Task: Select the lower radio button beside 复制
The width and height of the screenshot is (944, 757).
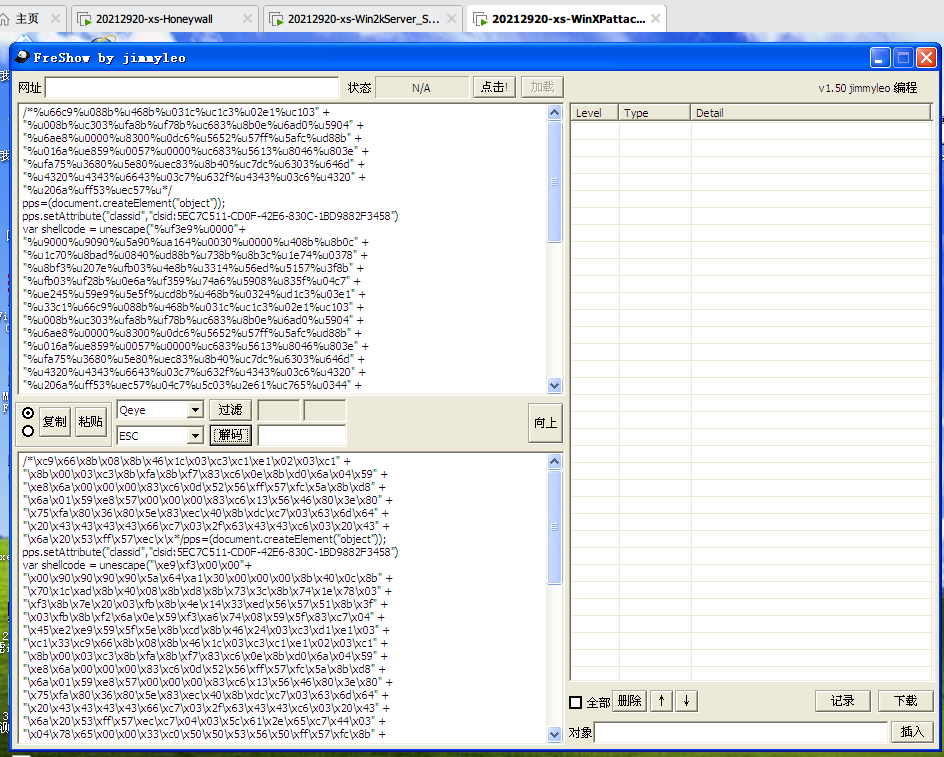Action: click(x=28, y=431)
